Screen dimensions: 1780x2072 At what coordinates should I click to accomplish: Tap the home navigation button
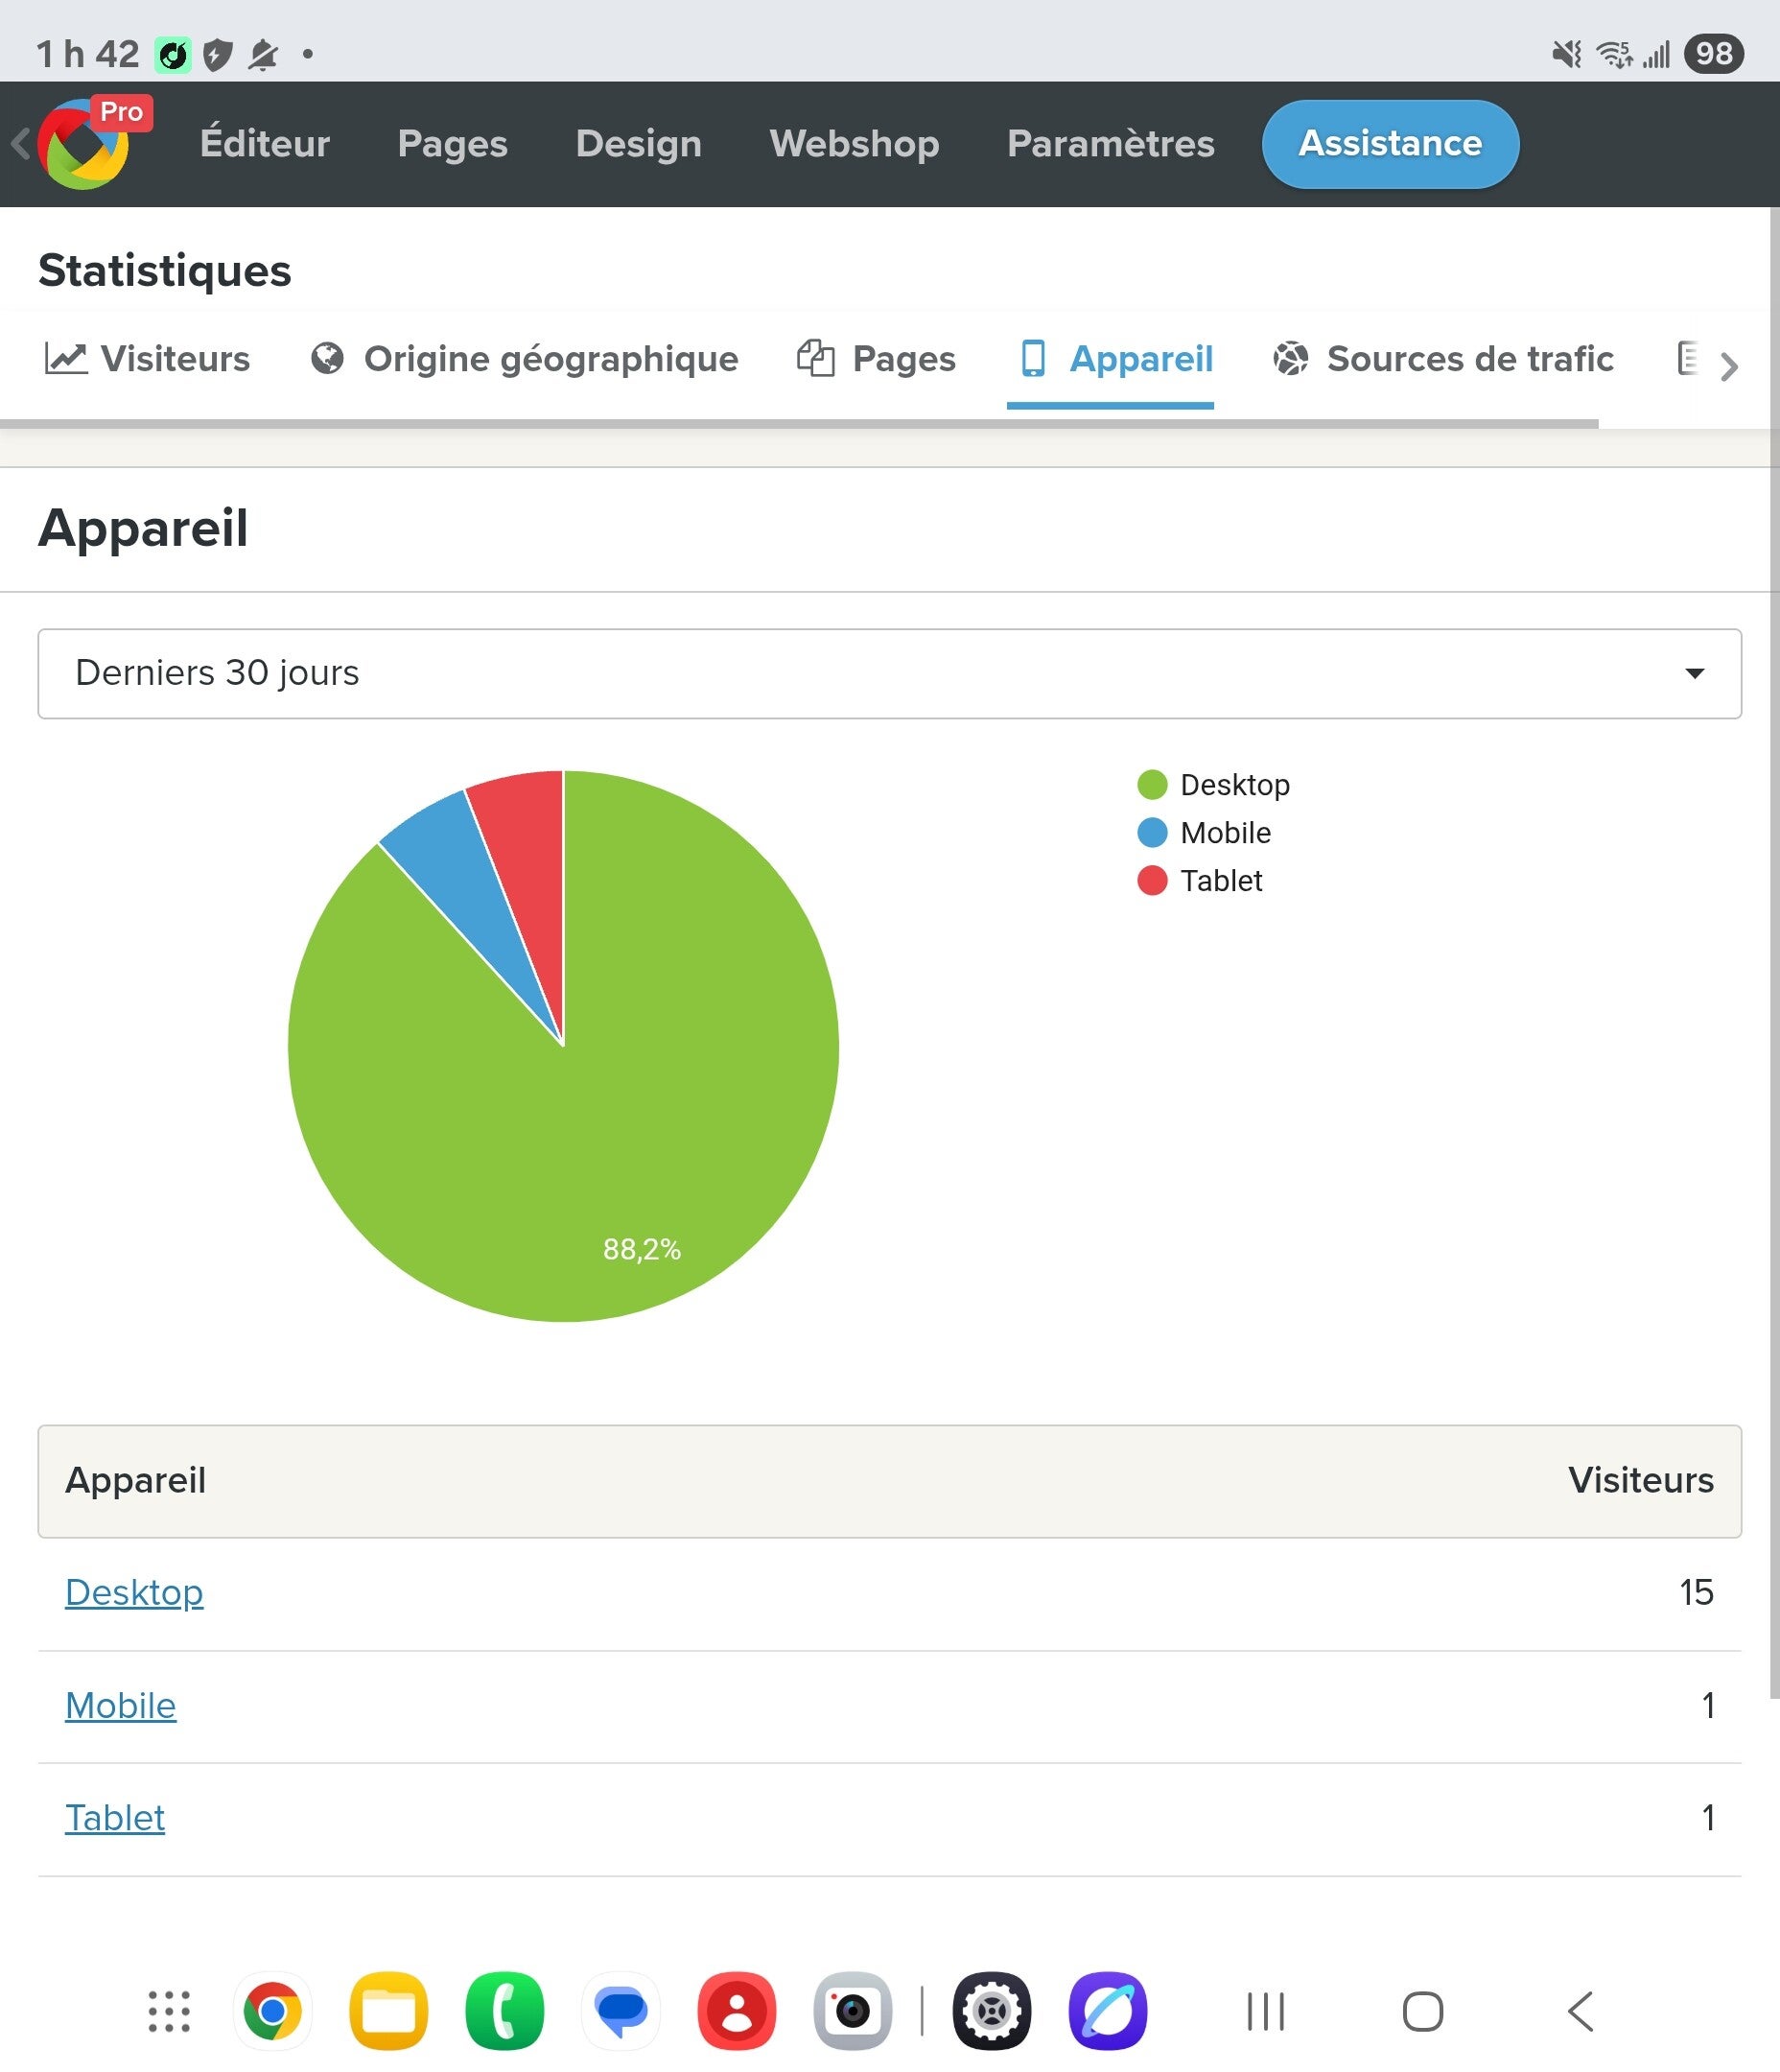(x=1422, y=2011)
